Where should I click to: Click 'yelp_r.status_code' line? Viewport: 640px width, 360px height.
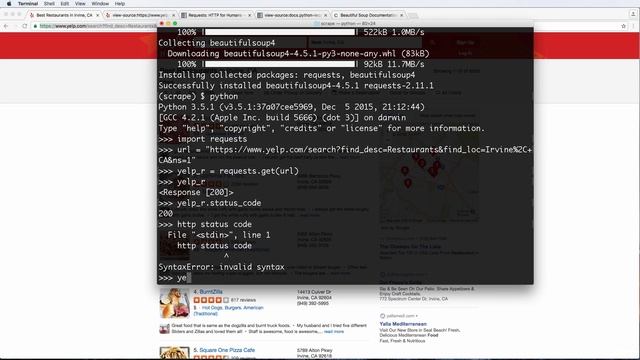point(210,203)
